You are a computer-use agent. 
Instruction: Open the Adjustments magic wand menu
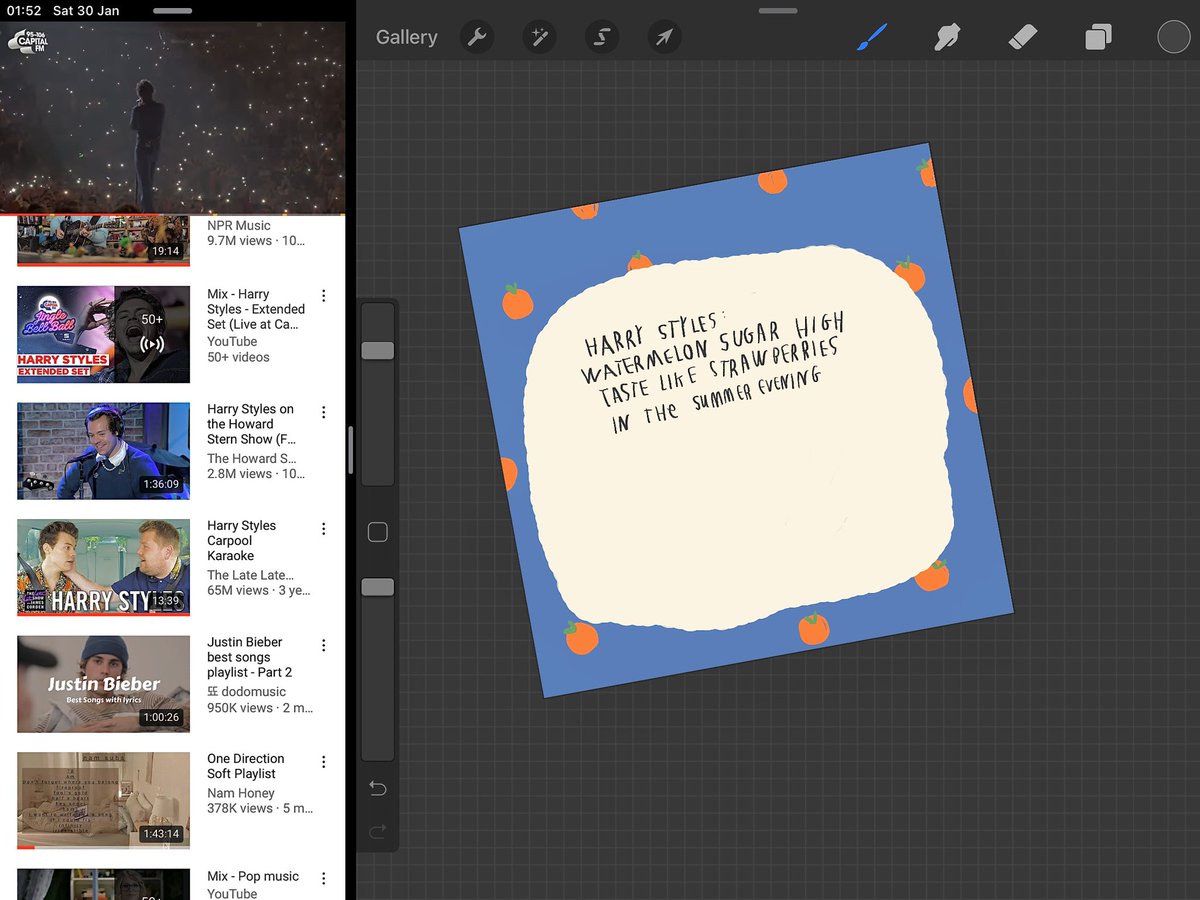[x=540, y=38]
